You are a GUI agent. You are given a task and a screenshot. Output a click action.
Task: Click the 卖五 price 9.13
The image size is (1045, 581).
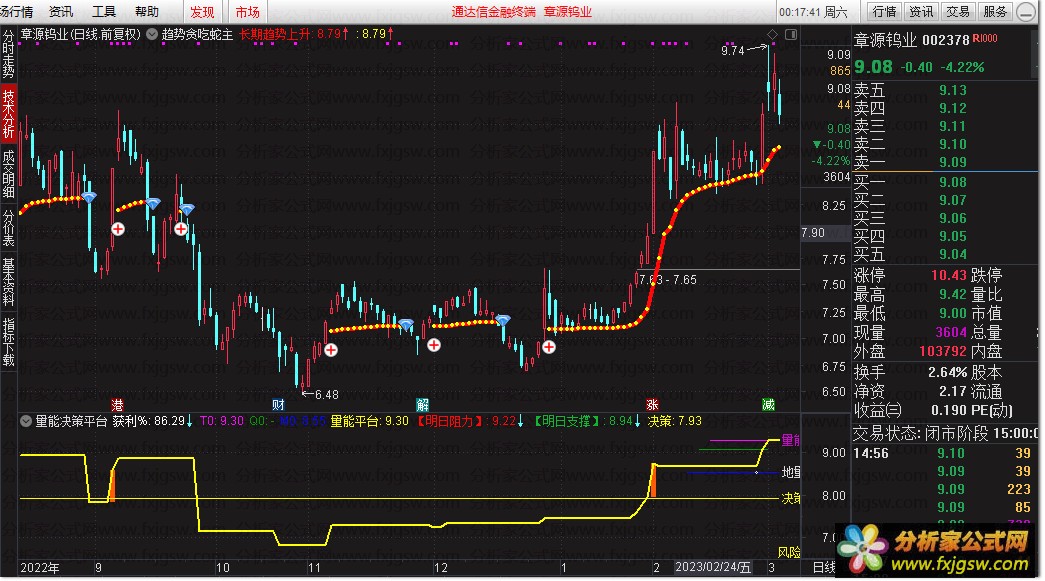[x=952, y=90]
